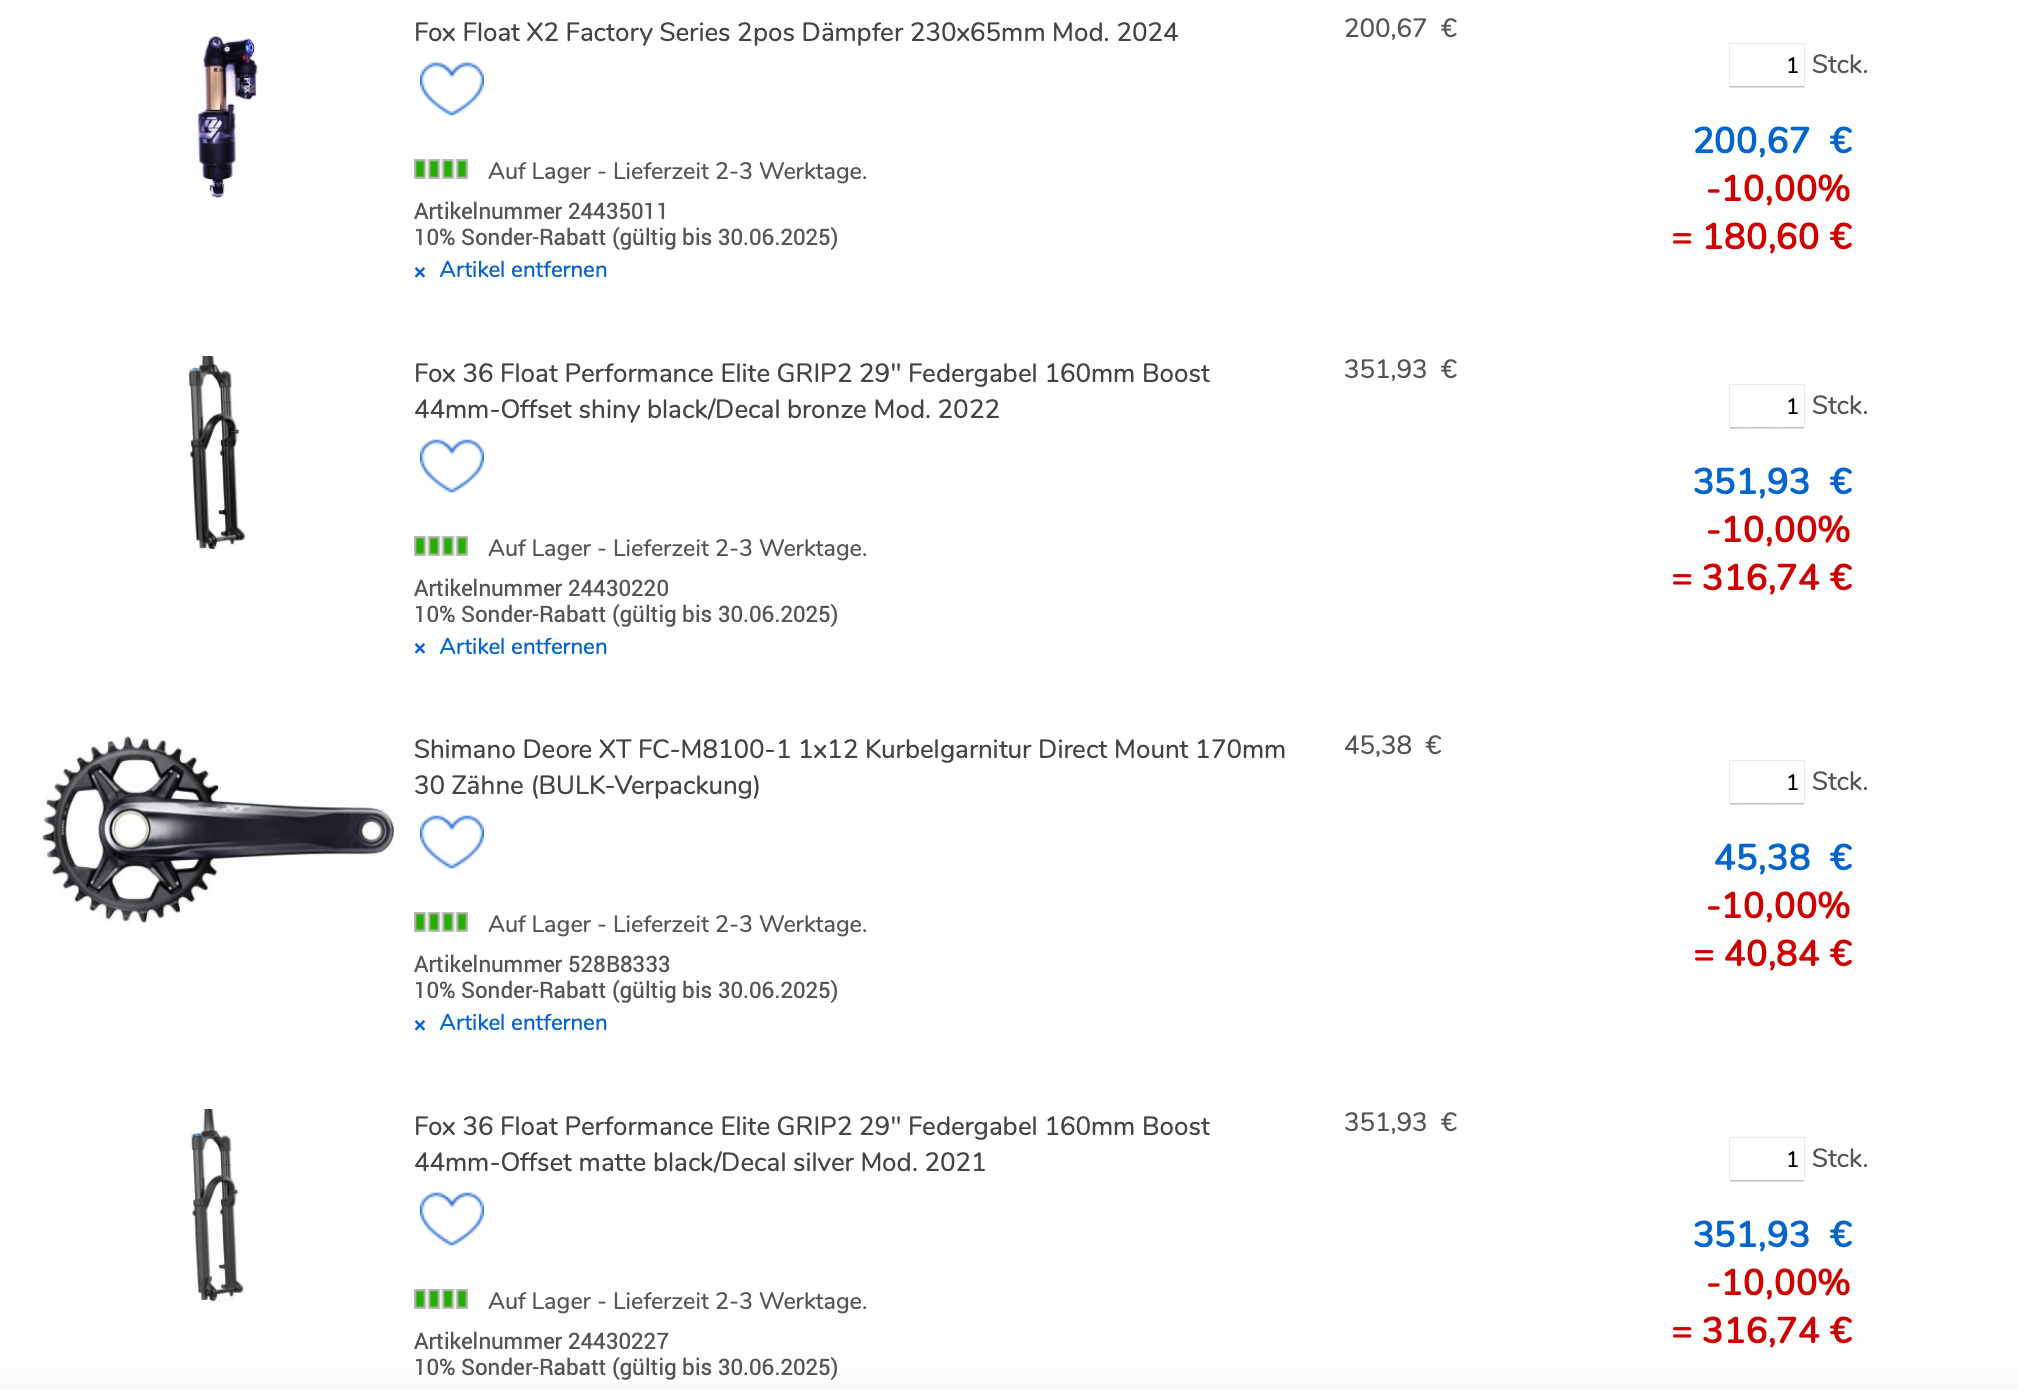Open the Fox Float X2 Factory Series product title
2018x1390 pixels.
point(795,32)
